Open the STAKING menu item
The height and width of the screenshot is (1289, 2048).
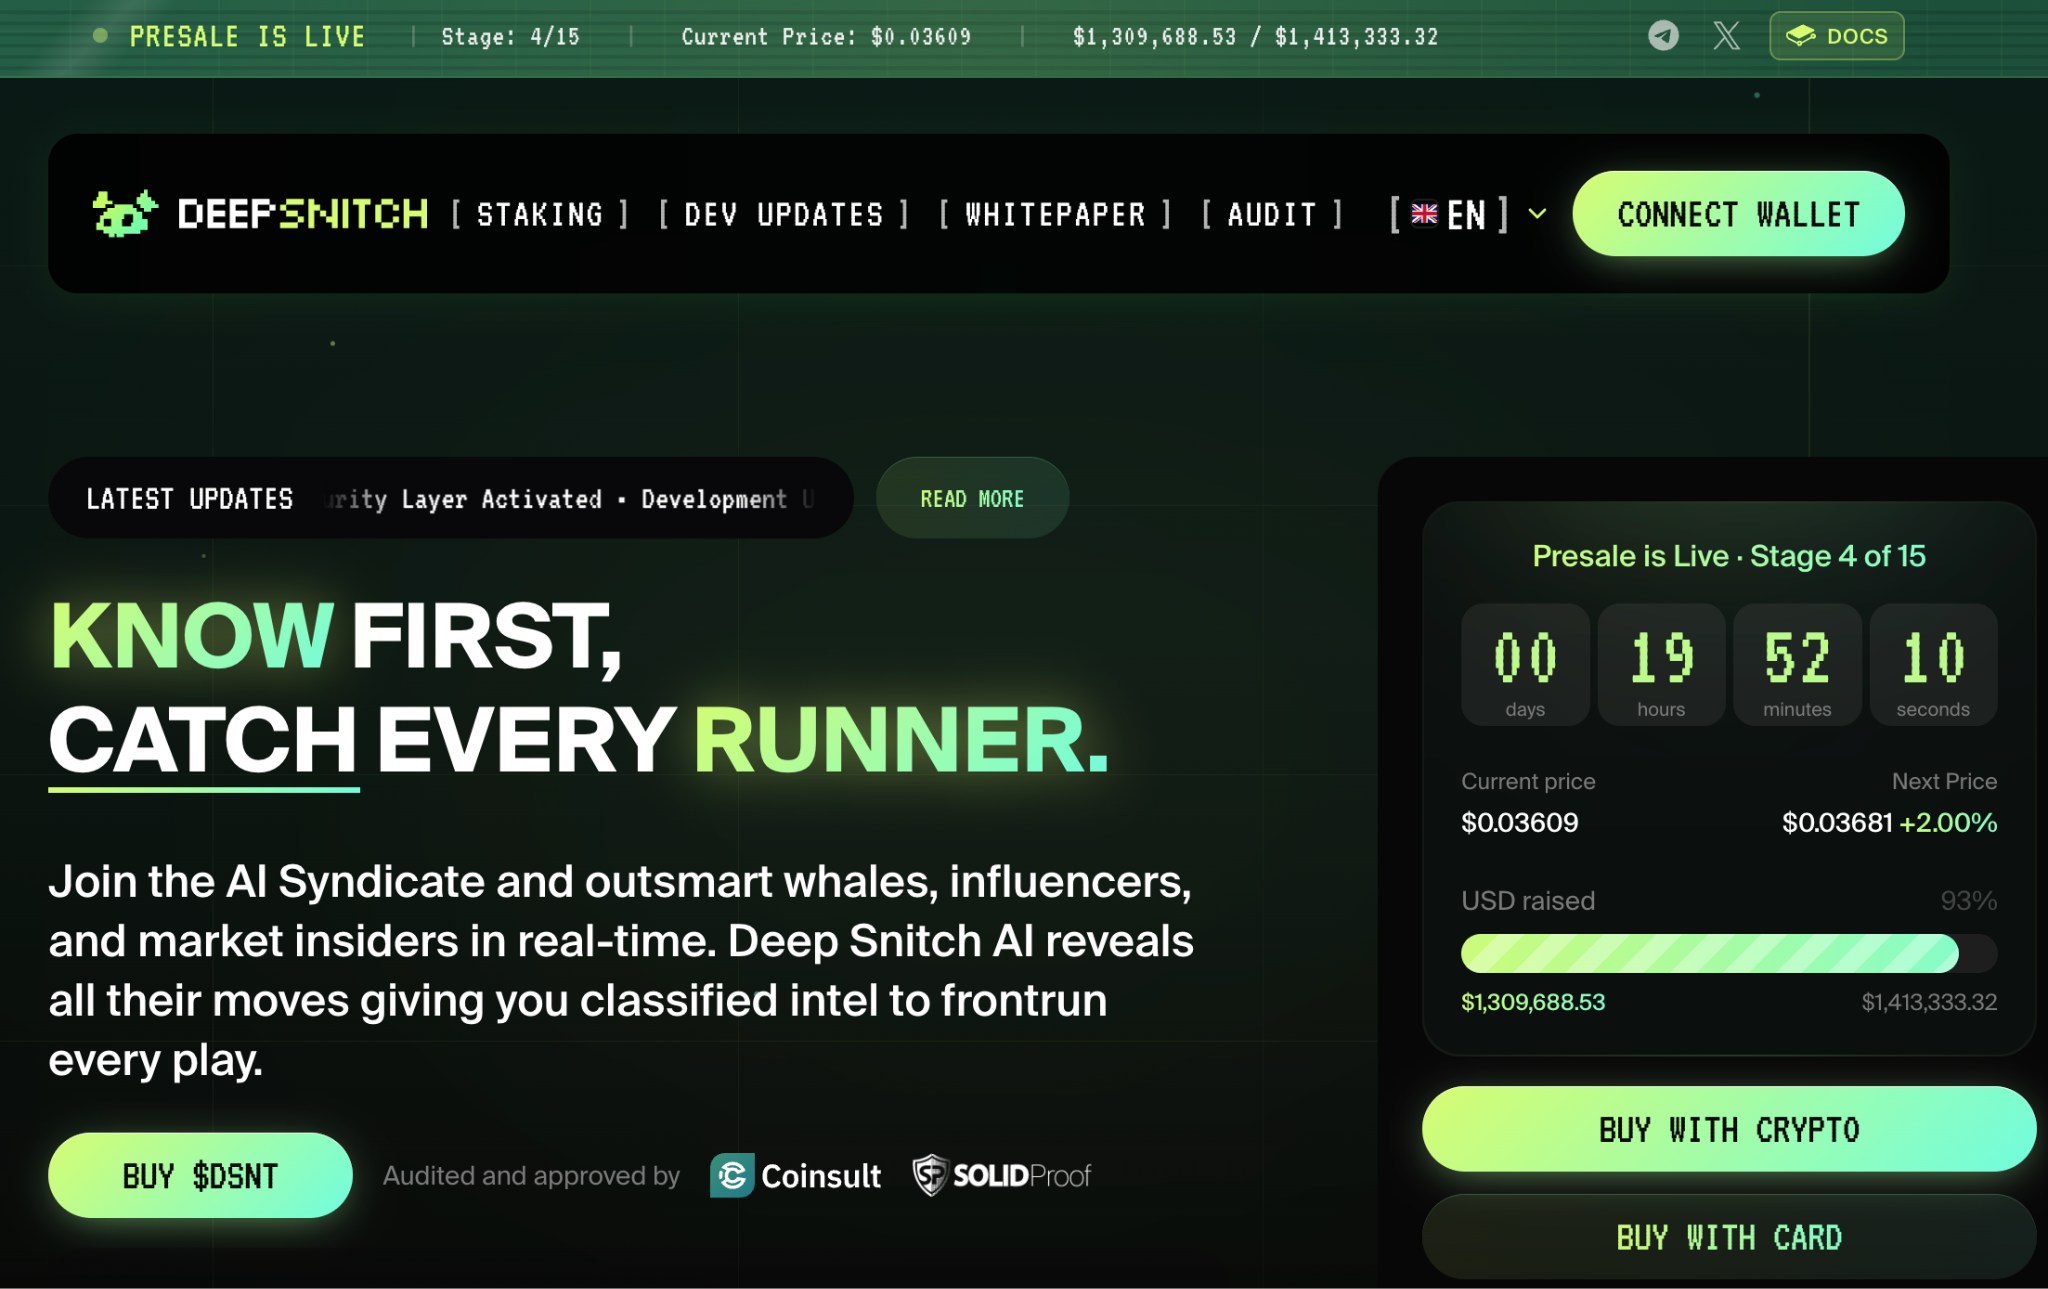tap(540, 214)
